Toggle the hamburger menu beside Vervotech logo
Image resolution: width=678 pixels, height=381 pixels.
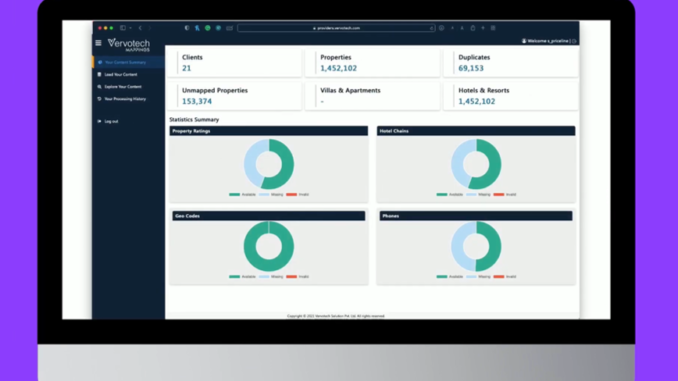98,43
